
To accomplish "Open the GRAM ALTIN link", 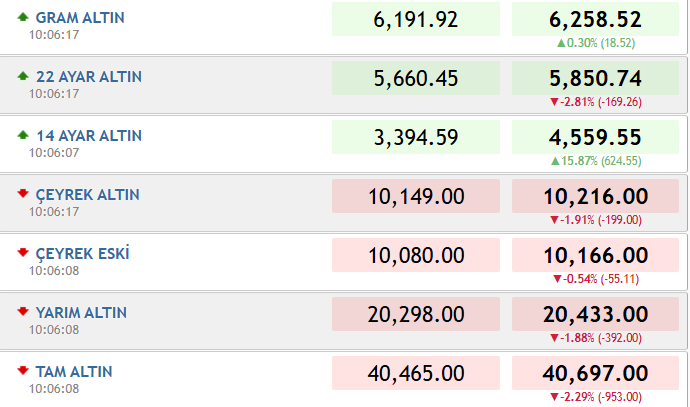I will 80,18.
